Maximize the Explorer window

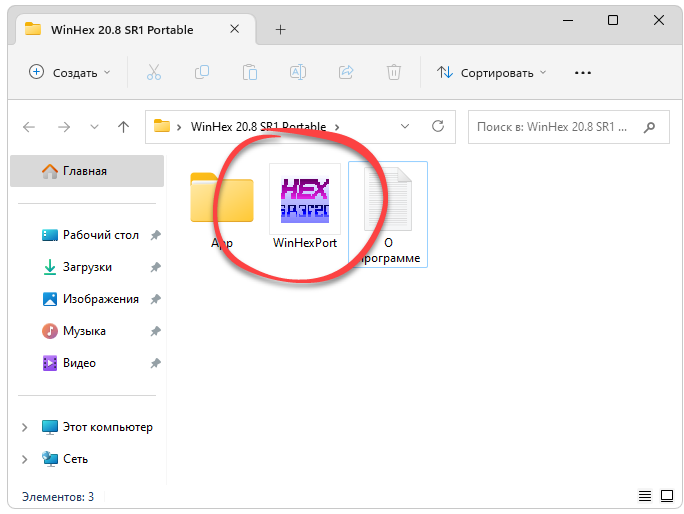point(613,20)
